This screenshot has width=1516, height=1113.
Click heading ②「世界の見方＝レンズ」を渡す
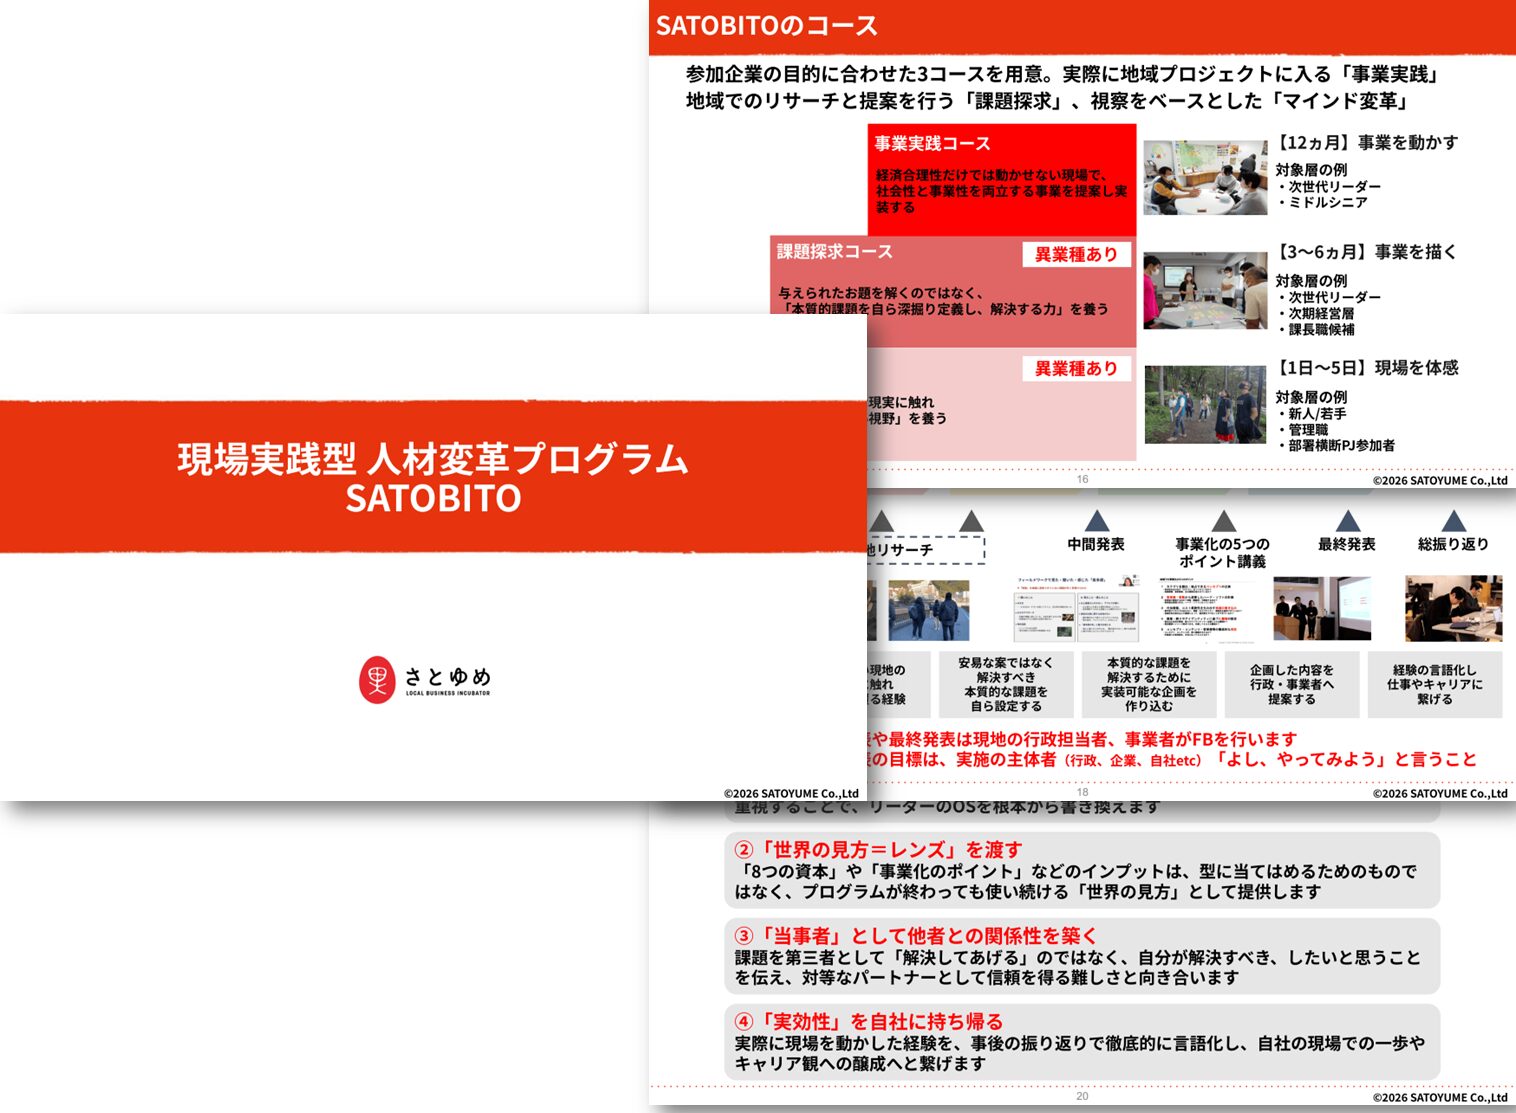coord(878,850)
